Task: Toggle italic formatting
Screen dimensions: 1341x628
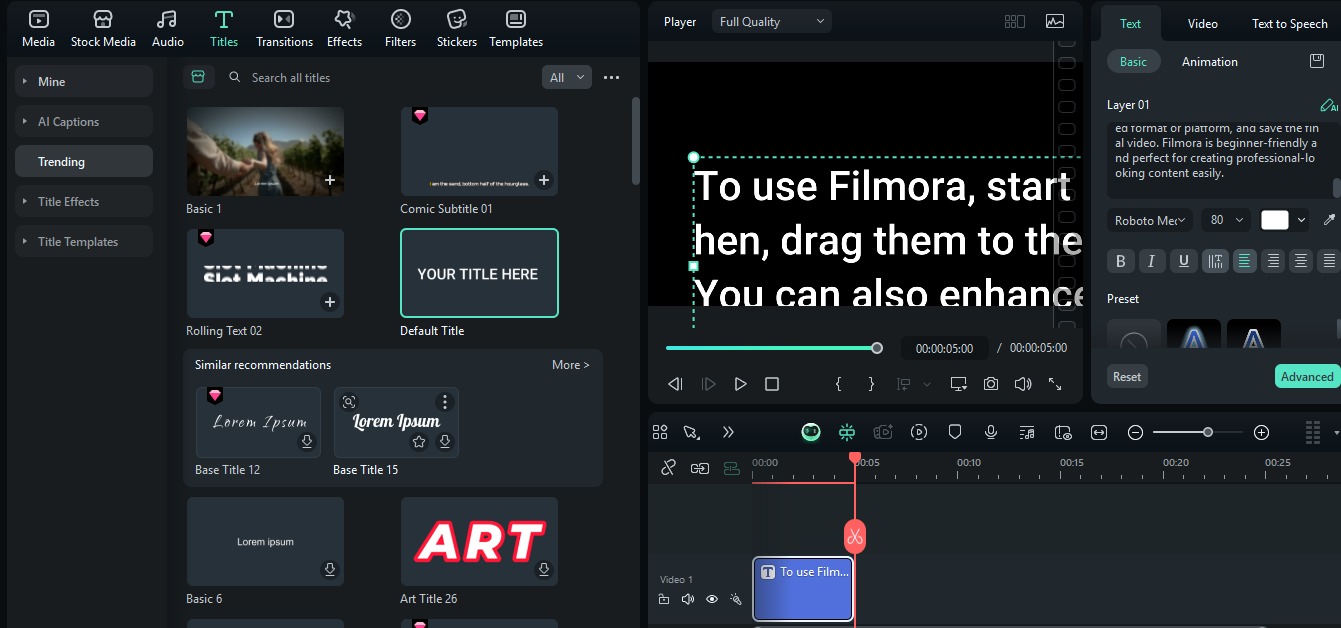Action: (x=1152, y=262)
